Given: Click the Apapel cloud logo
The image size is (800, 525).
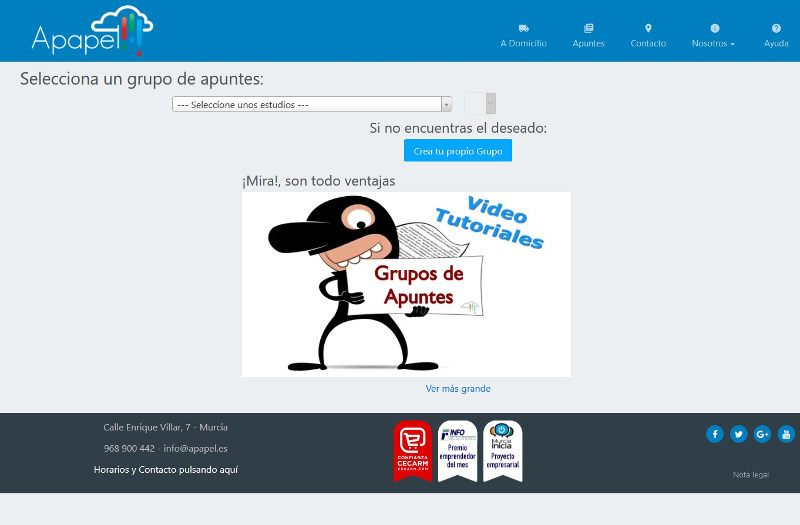Looking at the screenshot, I should (x=92, y=31).
